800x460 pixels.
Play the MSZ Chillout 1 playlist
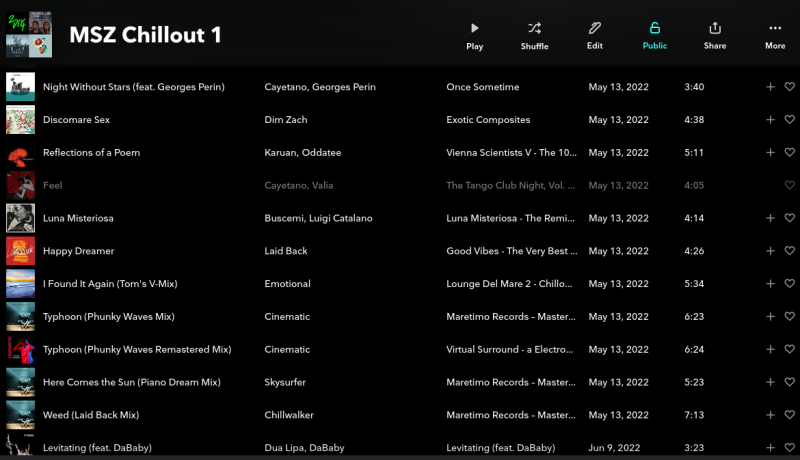[474, 36]
